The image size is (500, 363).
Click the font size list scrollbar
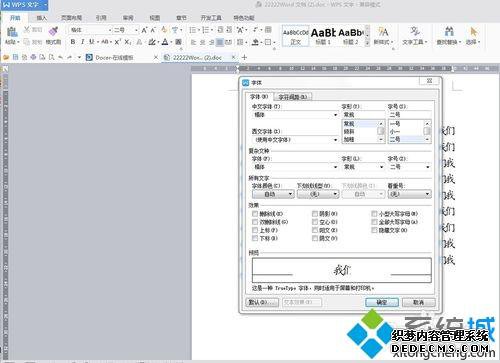tap(427, 132)
